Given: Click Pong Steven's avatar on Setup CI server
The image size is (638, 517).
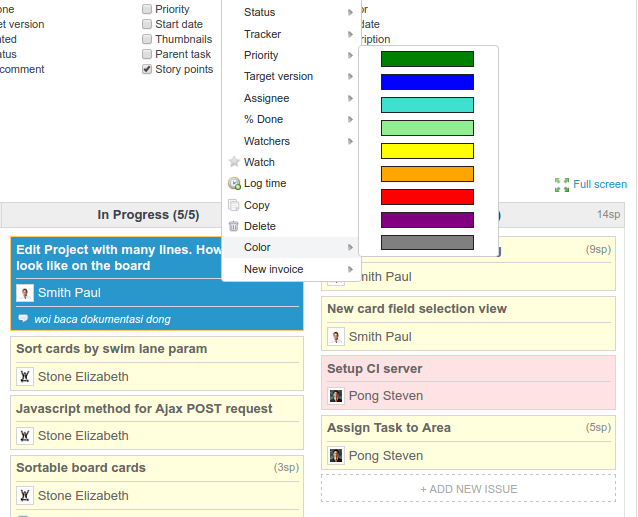Looking at the screenshot, I should click(x=336, y=396).
